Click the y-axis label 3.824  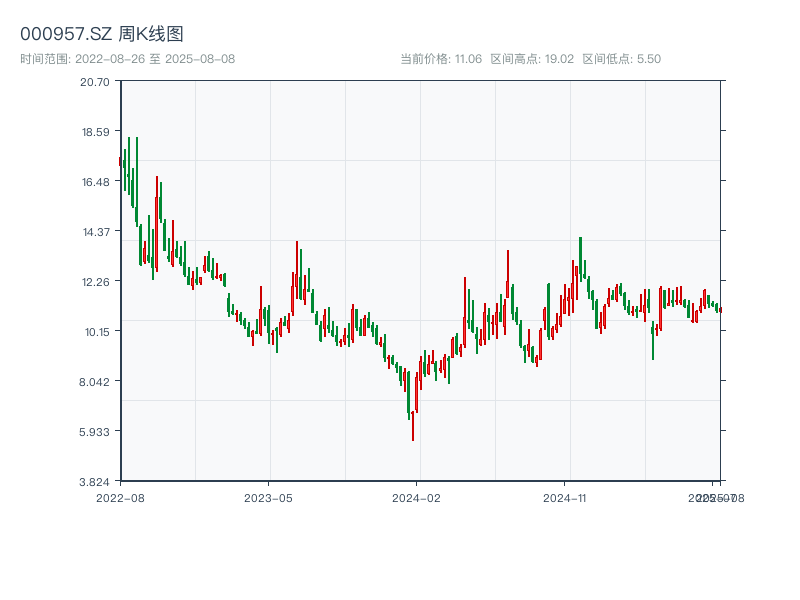point(94,482)
